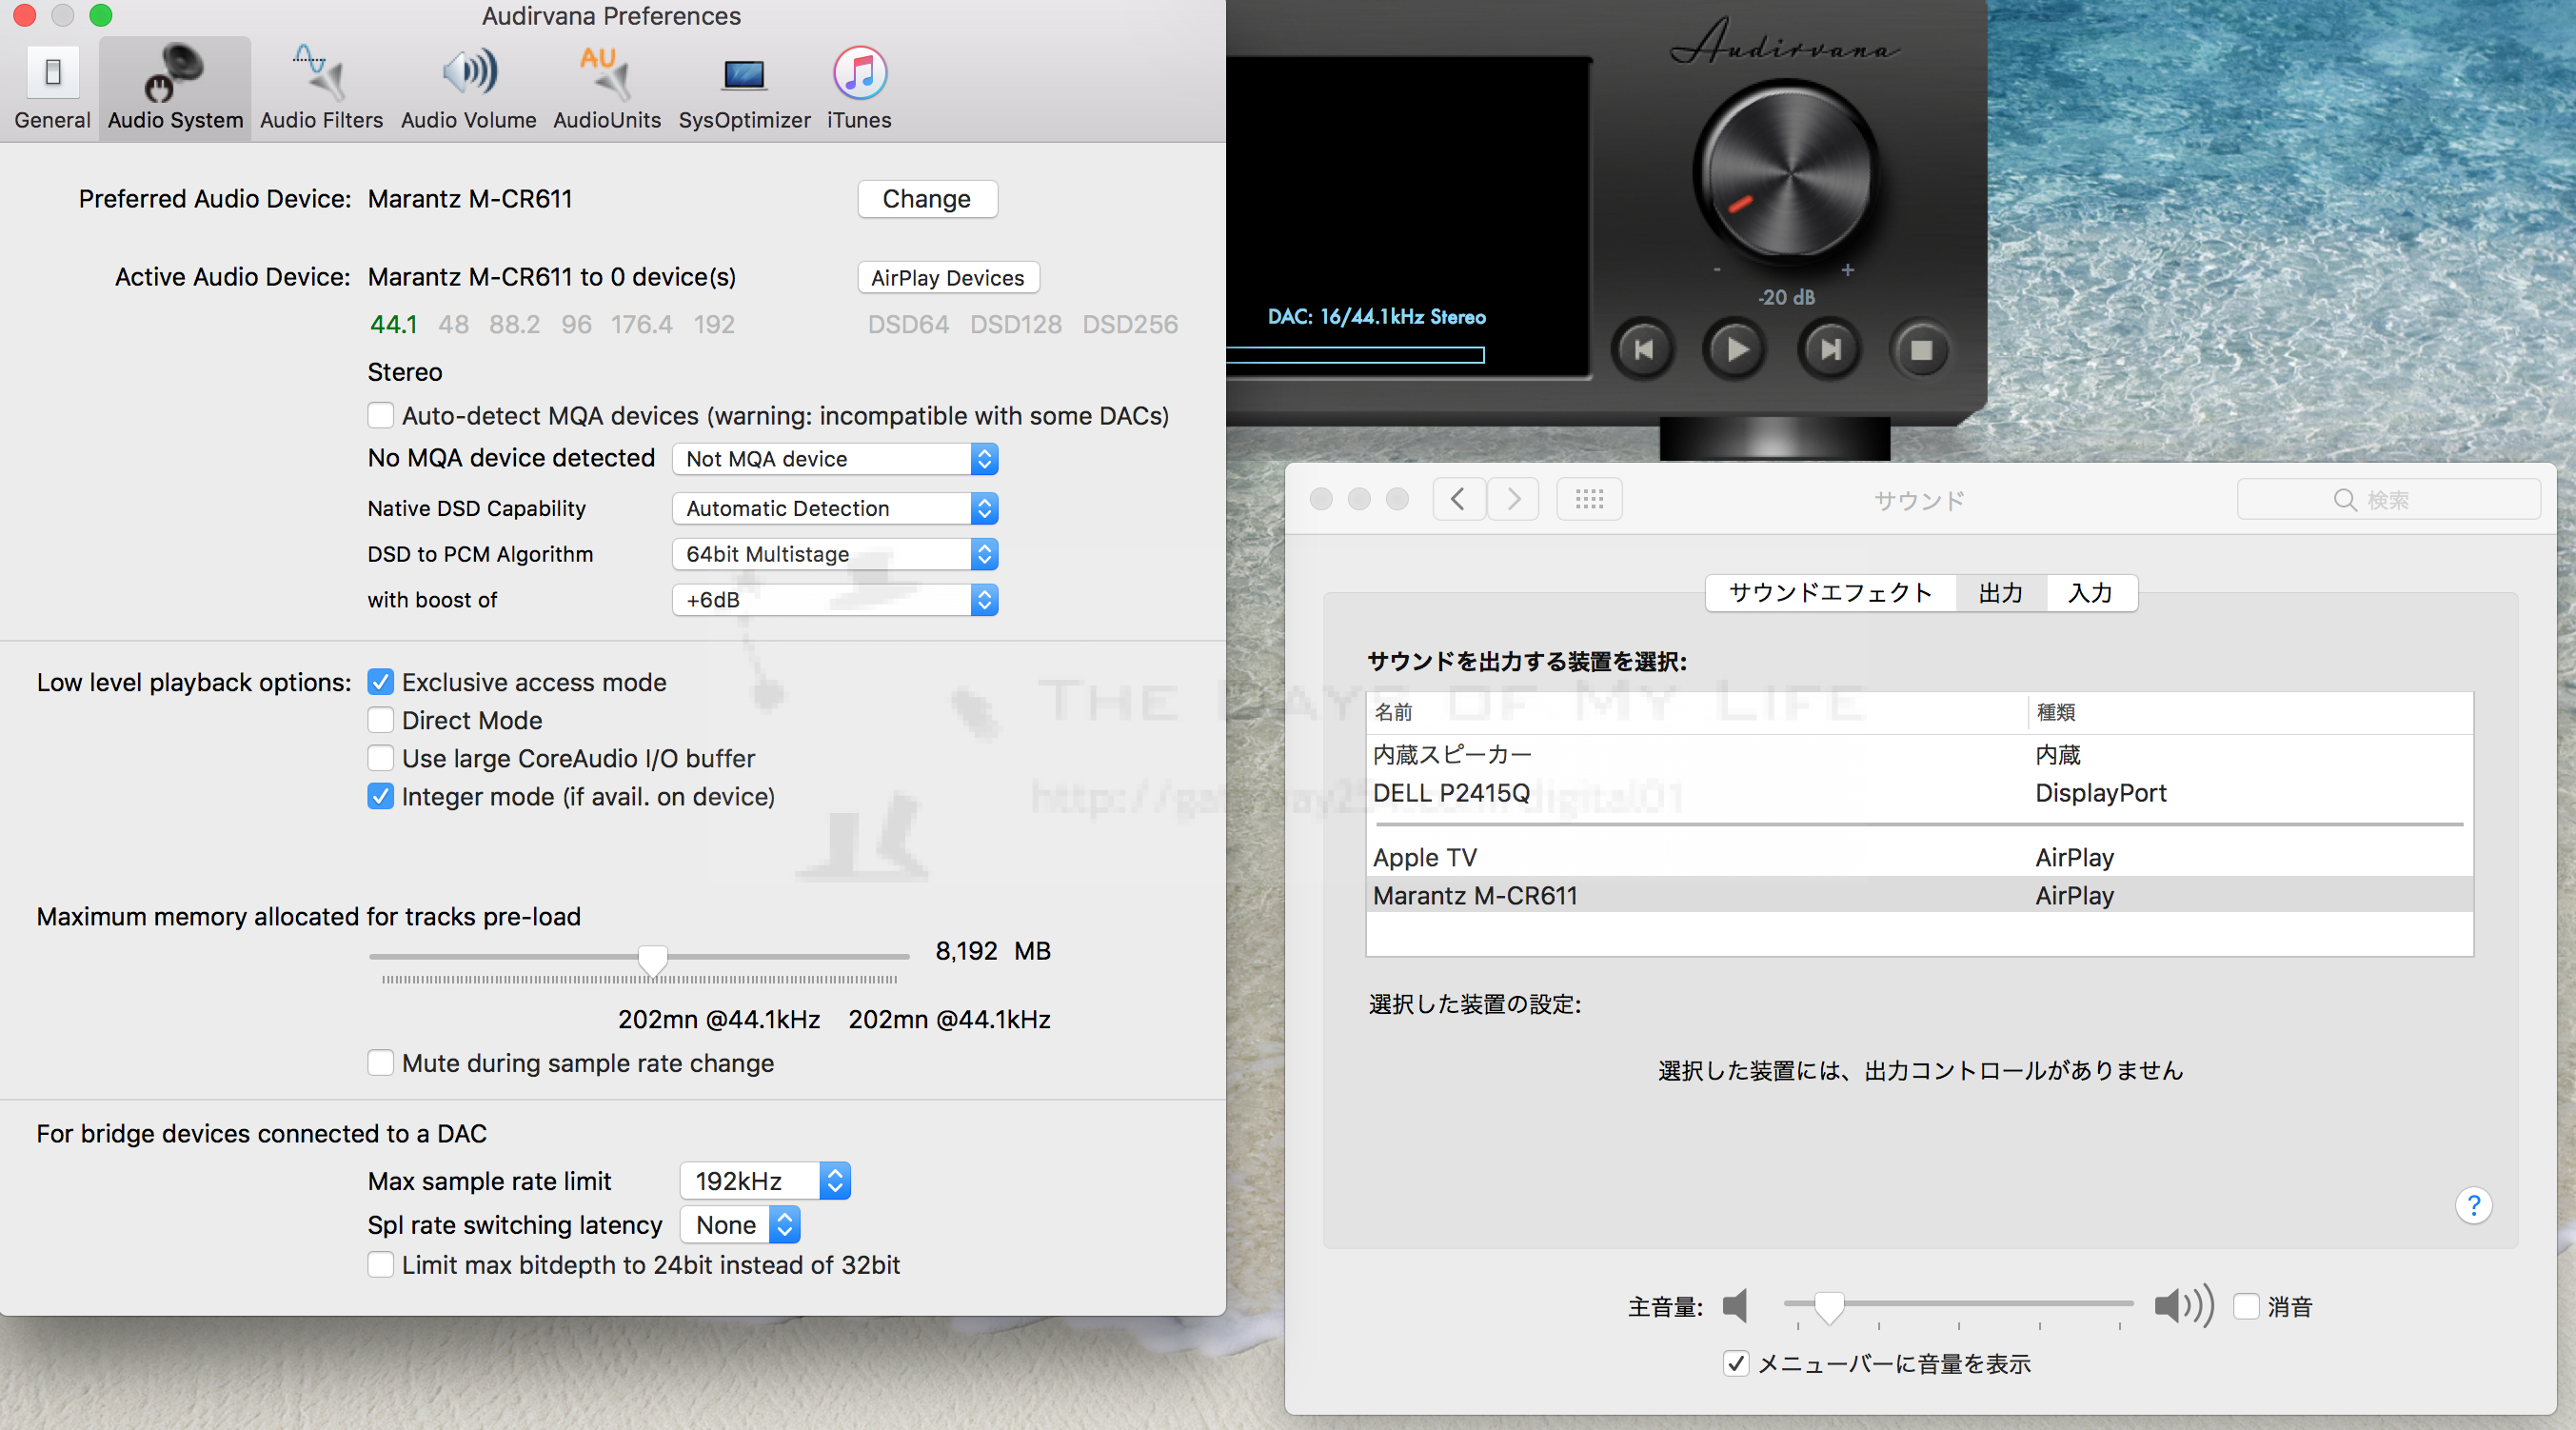Go back in the Sound preferences window
Screen dimensions: 2576x1430
coord(1458,499)
